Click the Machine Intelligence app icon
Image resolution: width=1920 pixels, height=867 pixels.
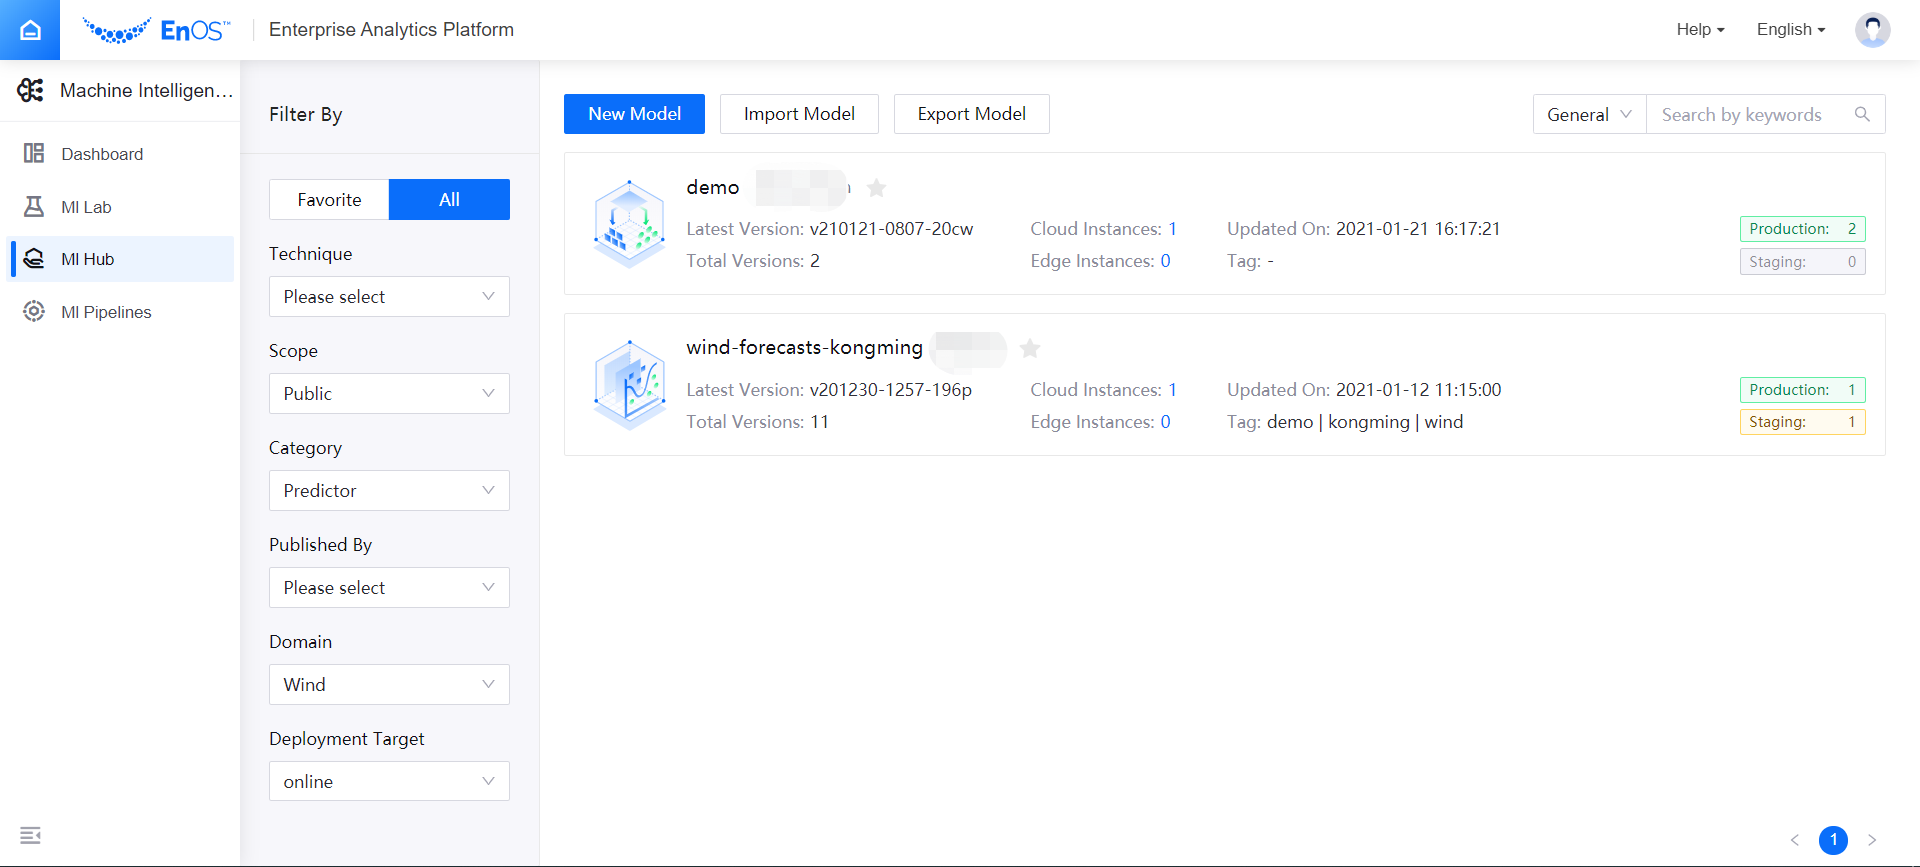pyautogui.click(x=30, y=91)
